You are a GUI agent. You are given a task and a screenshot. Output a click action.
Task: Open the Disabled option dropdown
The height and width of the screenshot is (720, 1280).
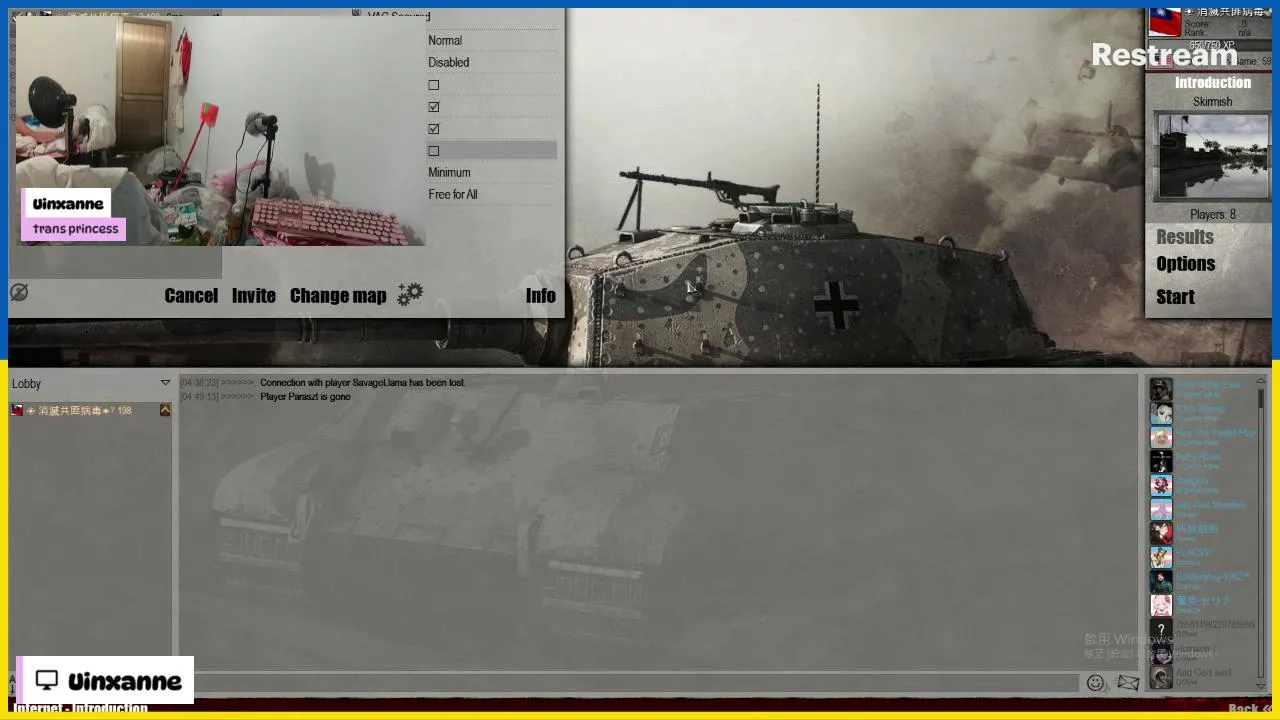click(492, 63)
